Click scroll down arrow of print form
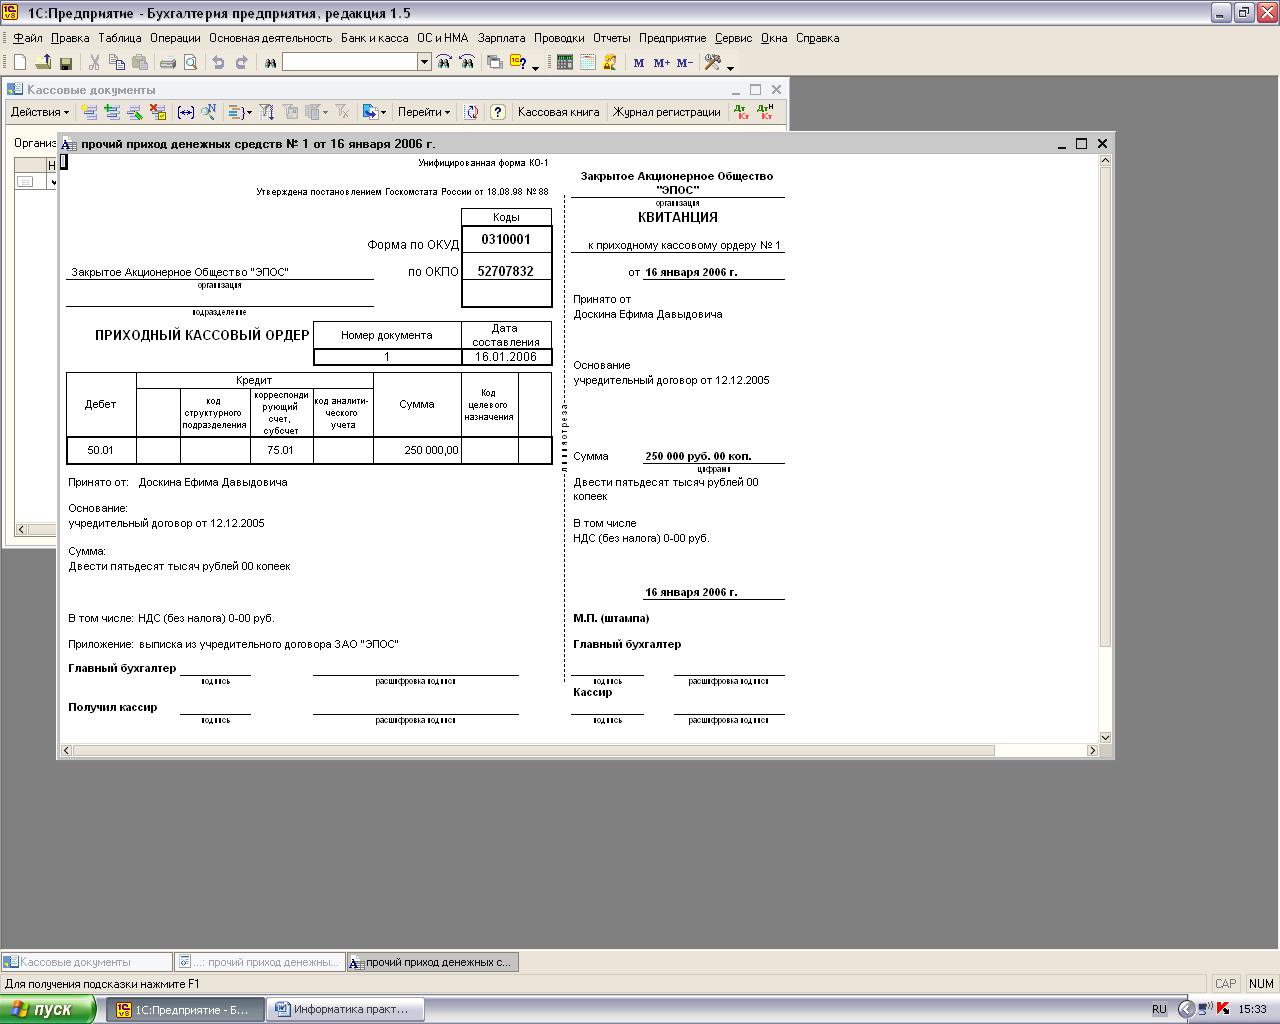Viewport: 1280px width, 1024px height. click(x=1105, y=737)
